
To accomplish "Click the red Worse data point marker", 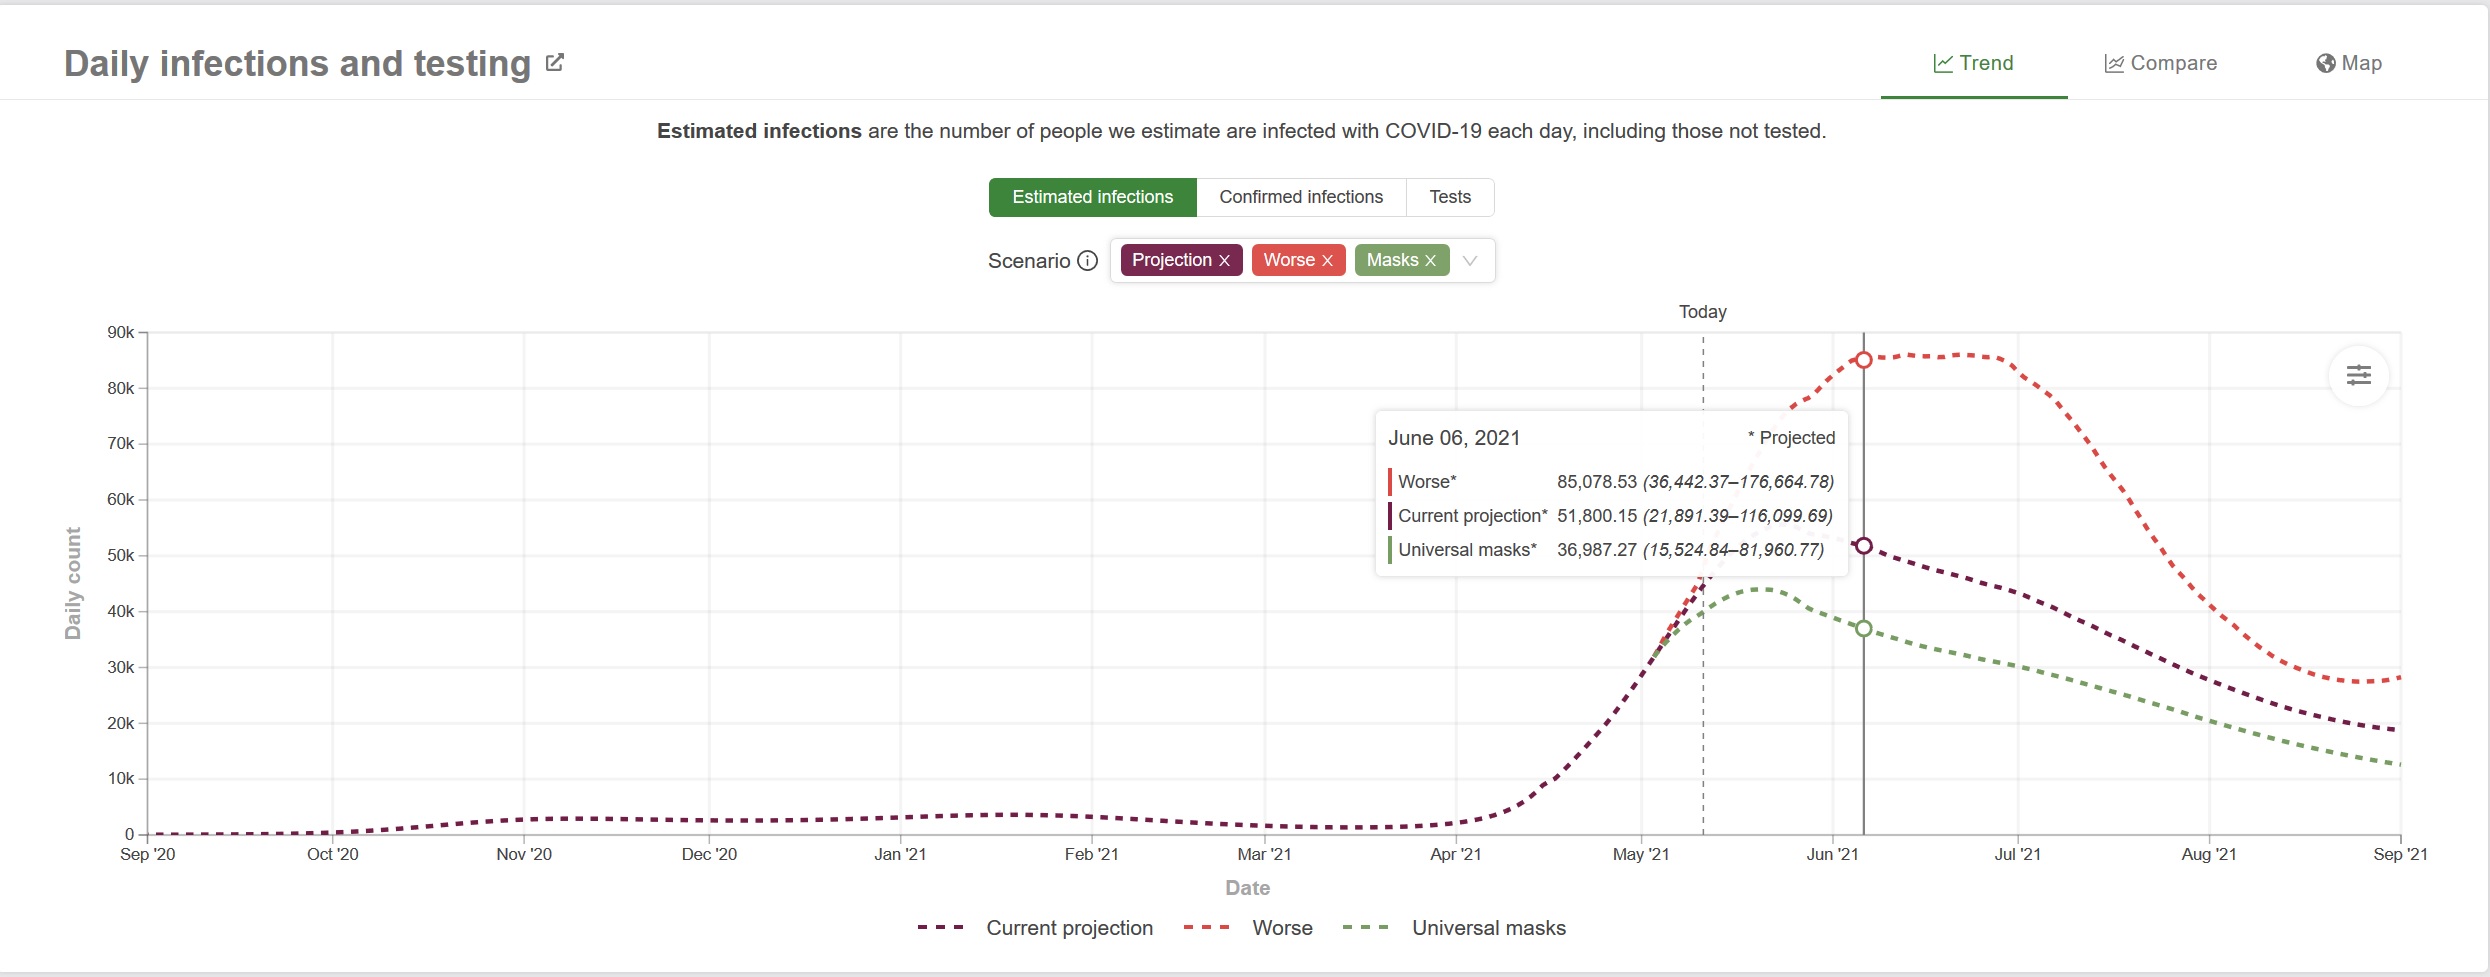I will 1864,359.
